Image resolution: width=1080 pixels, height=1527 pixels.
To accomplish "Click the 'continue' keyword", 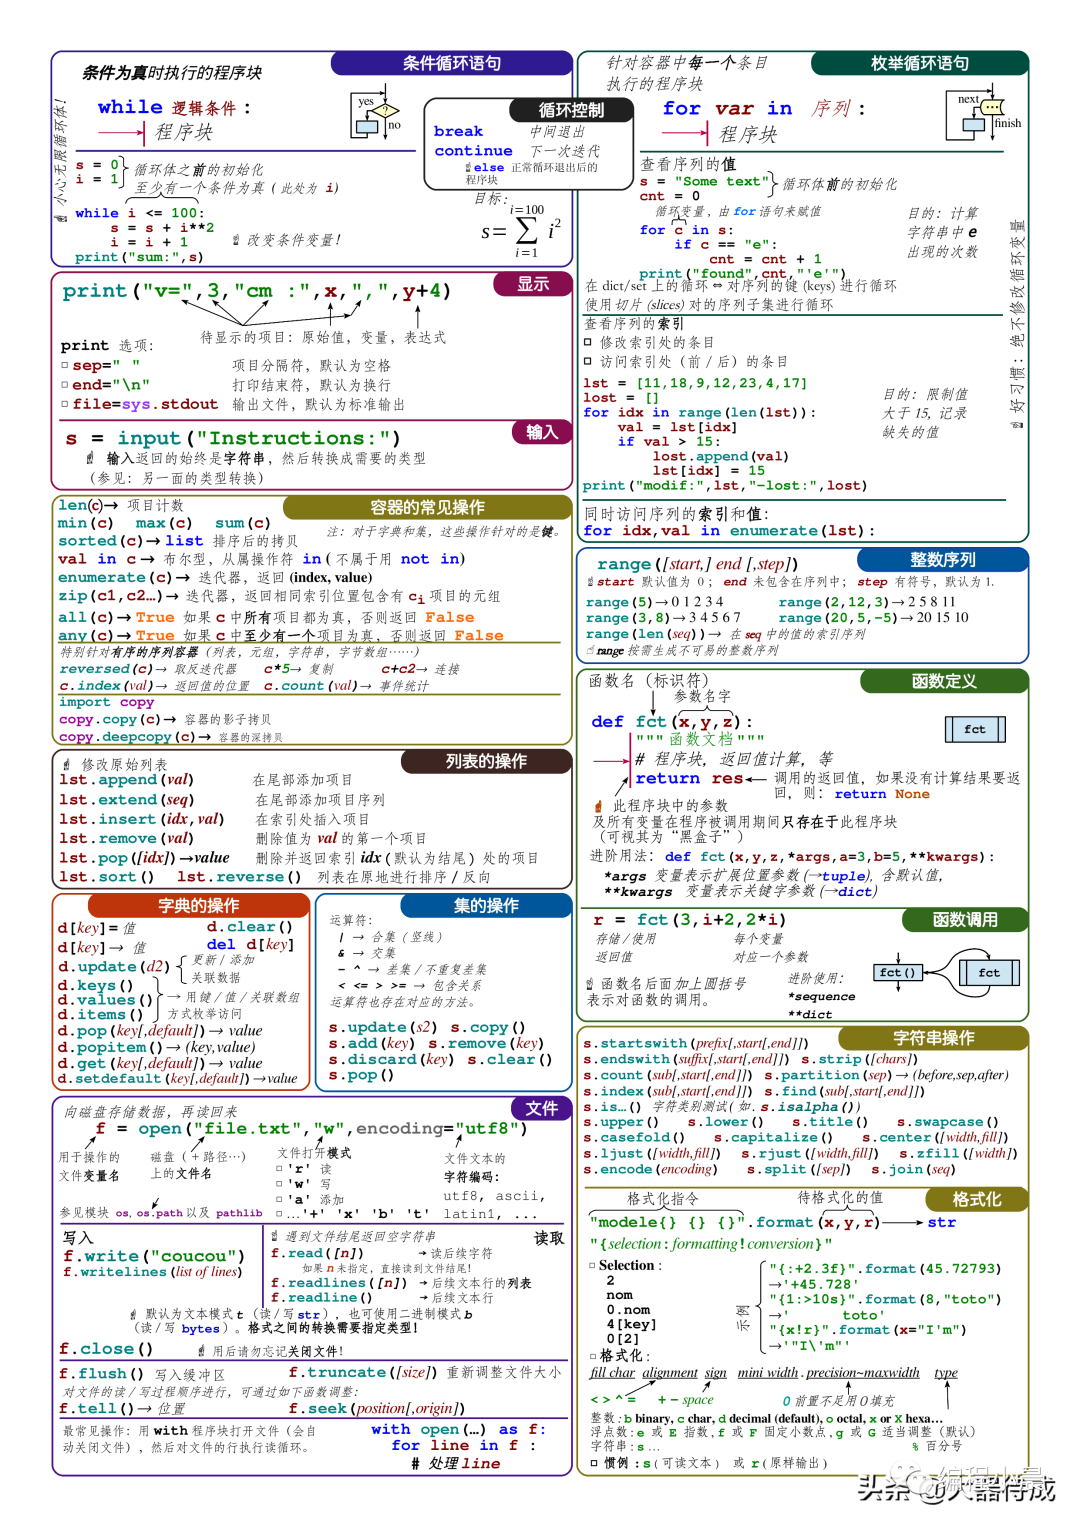I will click(x=473, y=151).
